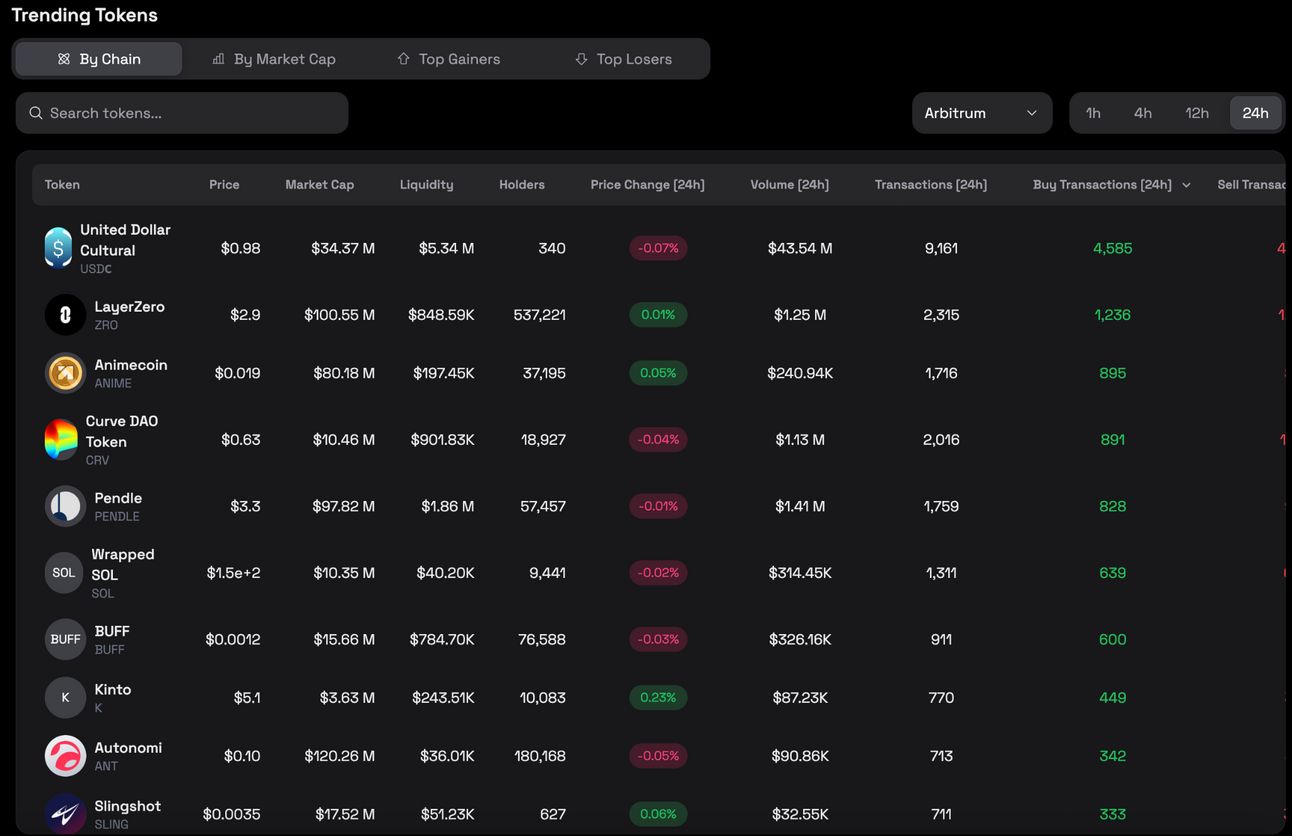Screen dimensions: 1292x836
Task: Focus the Search tokens input field
Action: pyautogui.click(x=182, y=113)
